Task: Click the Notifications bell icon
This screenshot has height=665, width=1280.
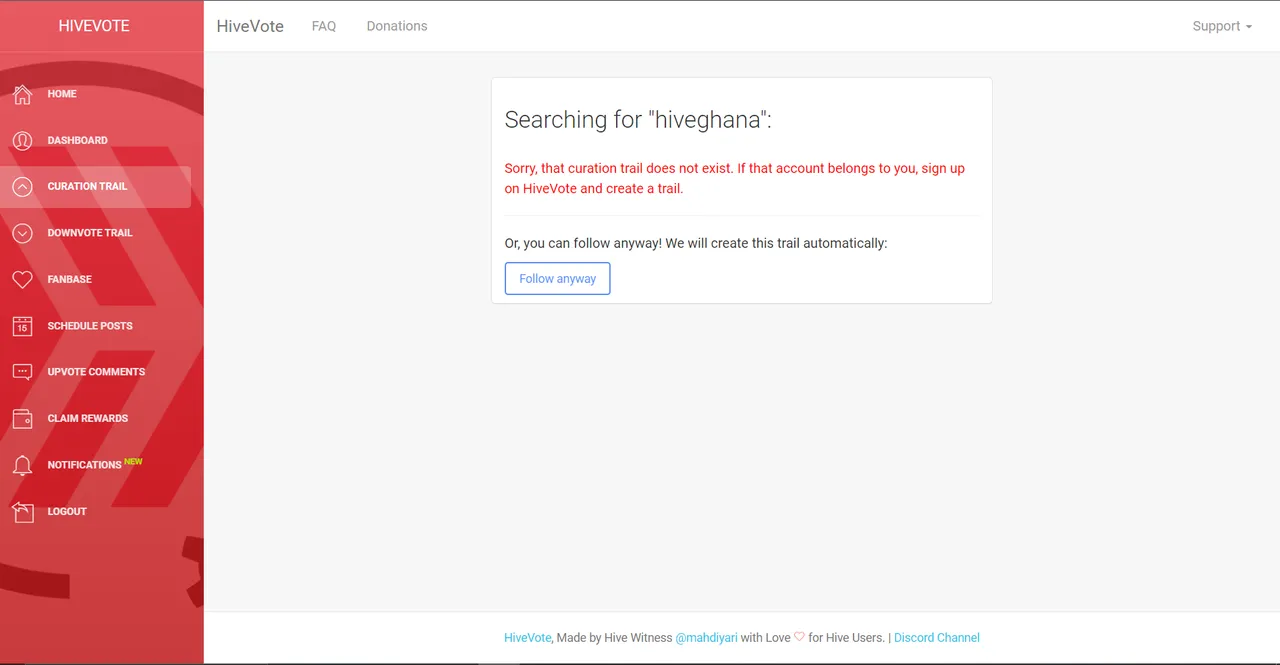Action: click(22, 465)
